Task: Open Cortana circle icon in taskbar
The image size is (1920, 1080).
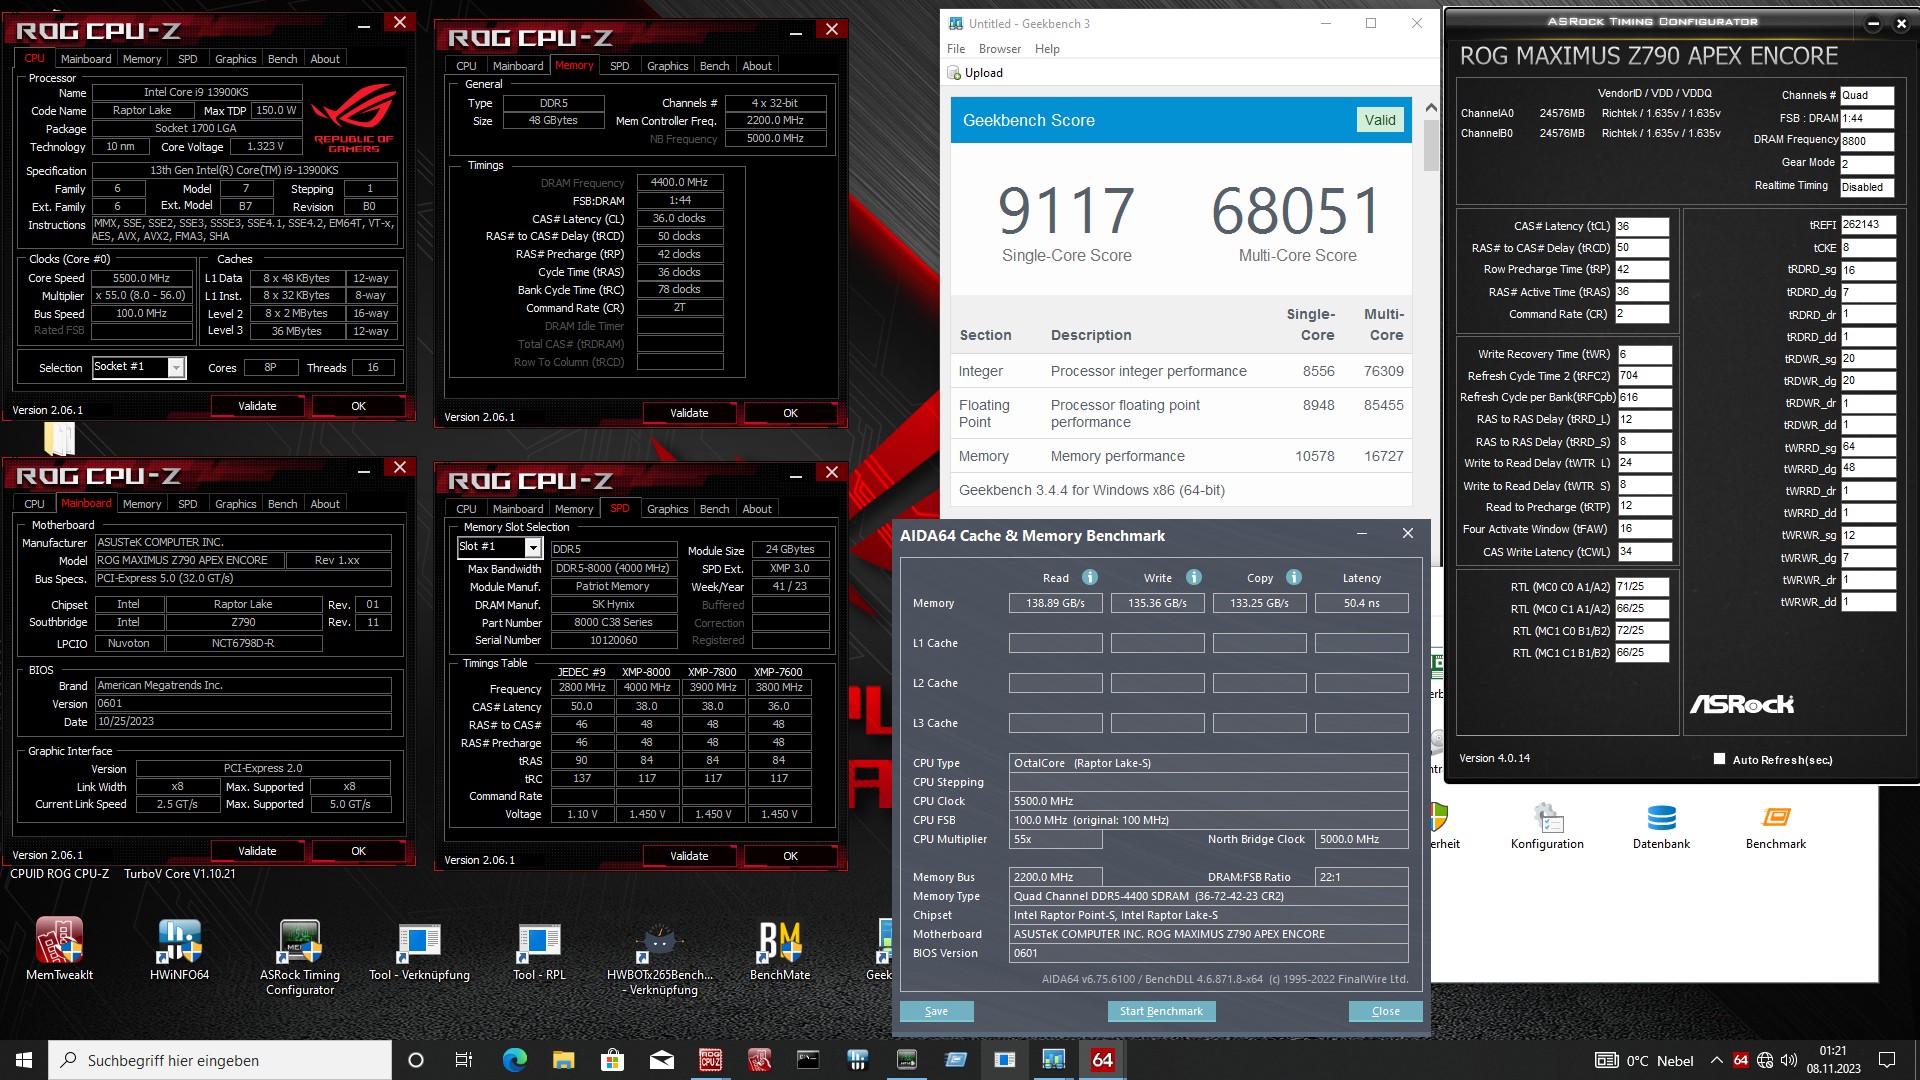Action: tap(416, 1060)
